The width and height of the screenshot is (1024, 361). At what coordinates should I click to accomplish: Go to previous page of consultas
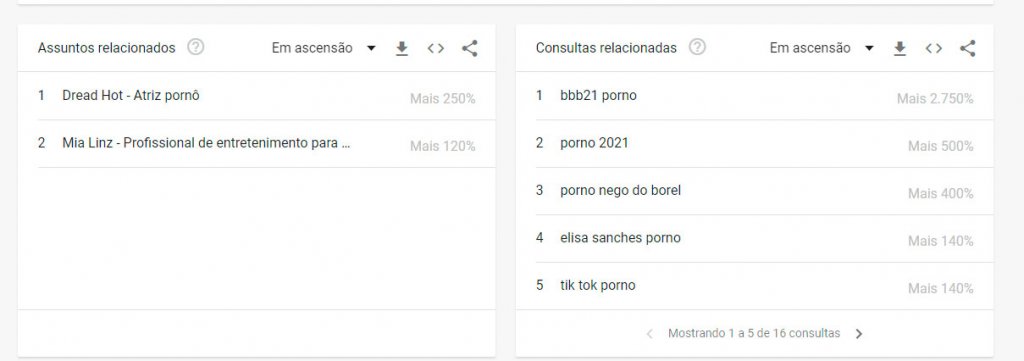pos(649,334)
